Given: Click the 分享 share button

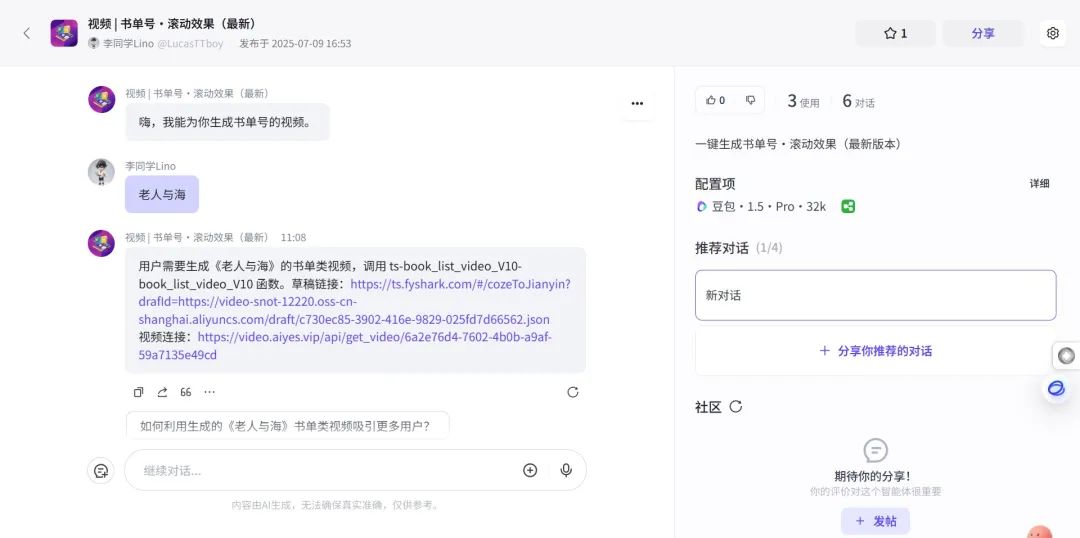Looking at the screenshot, I should [983, 33].
